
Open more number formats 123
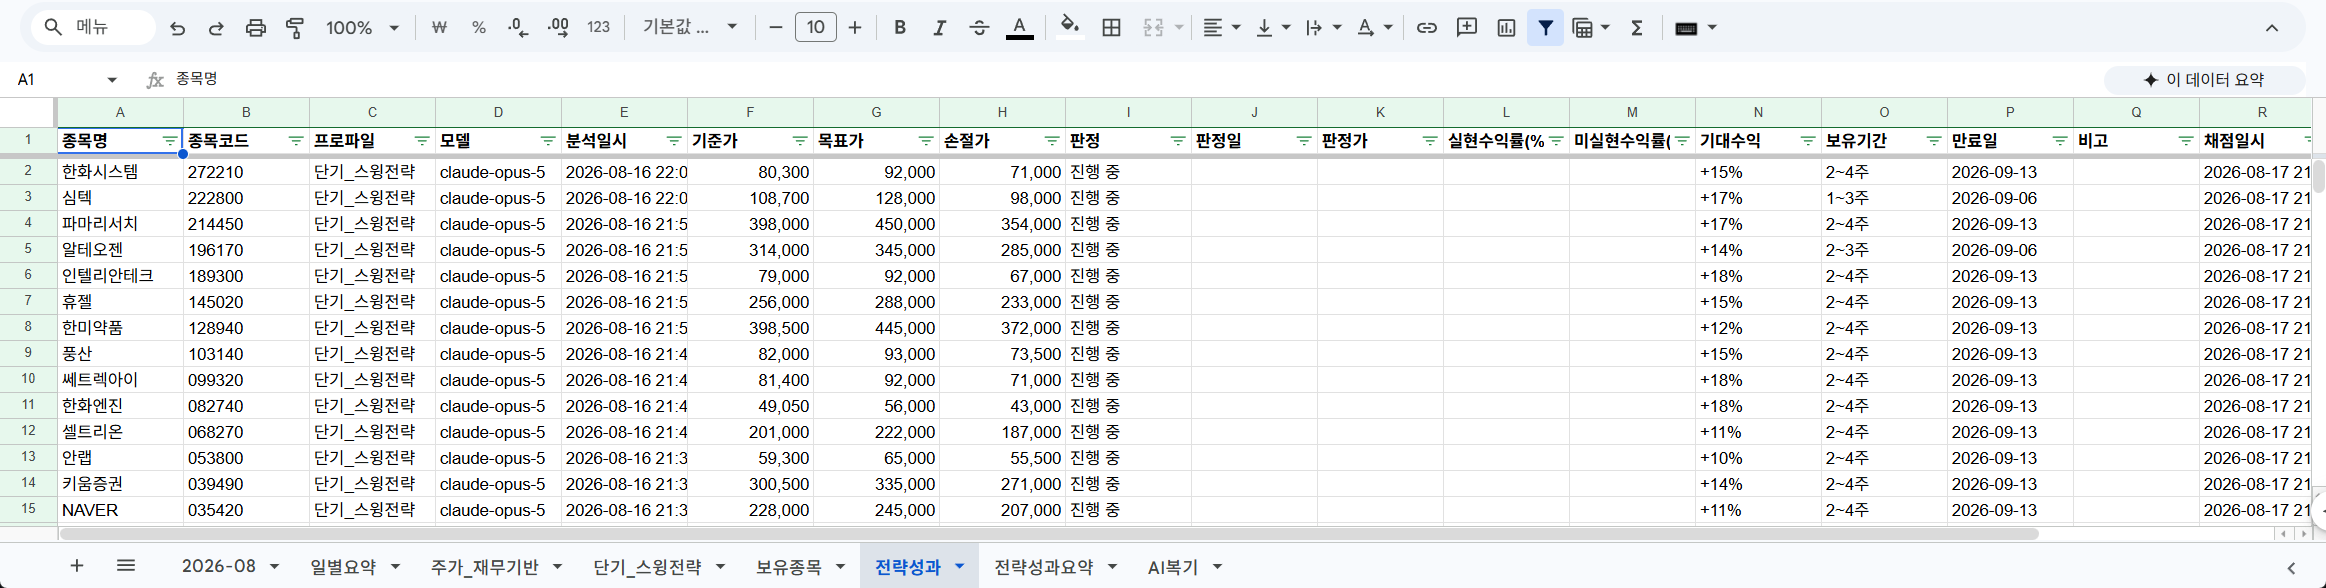[599, 28]
